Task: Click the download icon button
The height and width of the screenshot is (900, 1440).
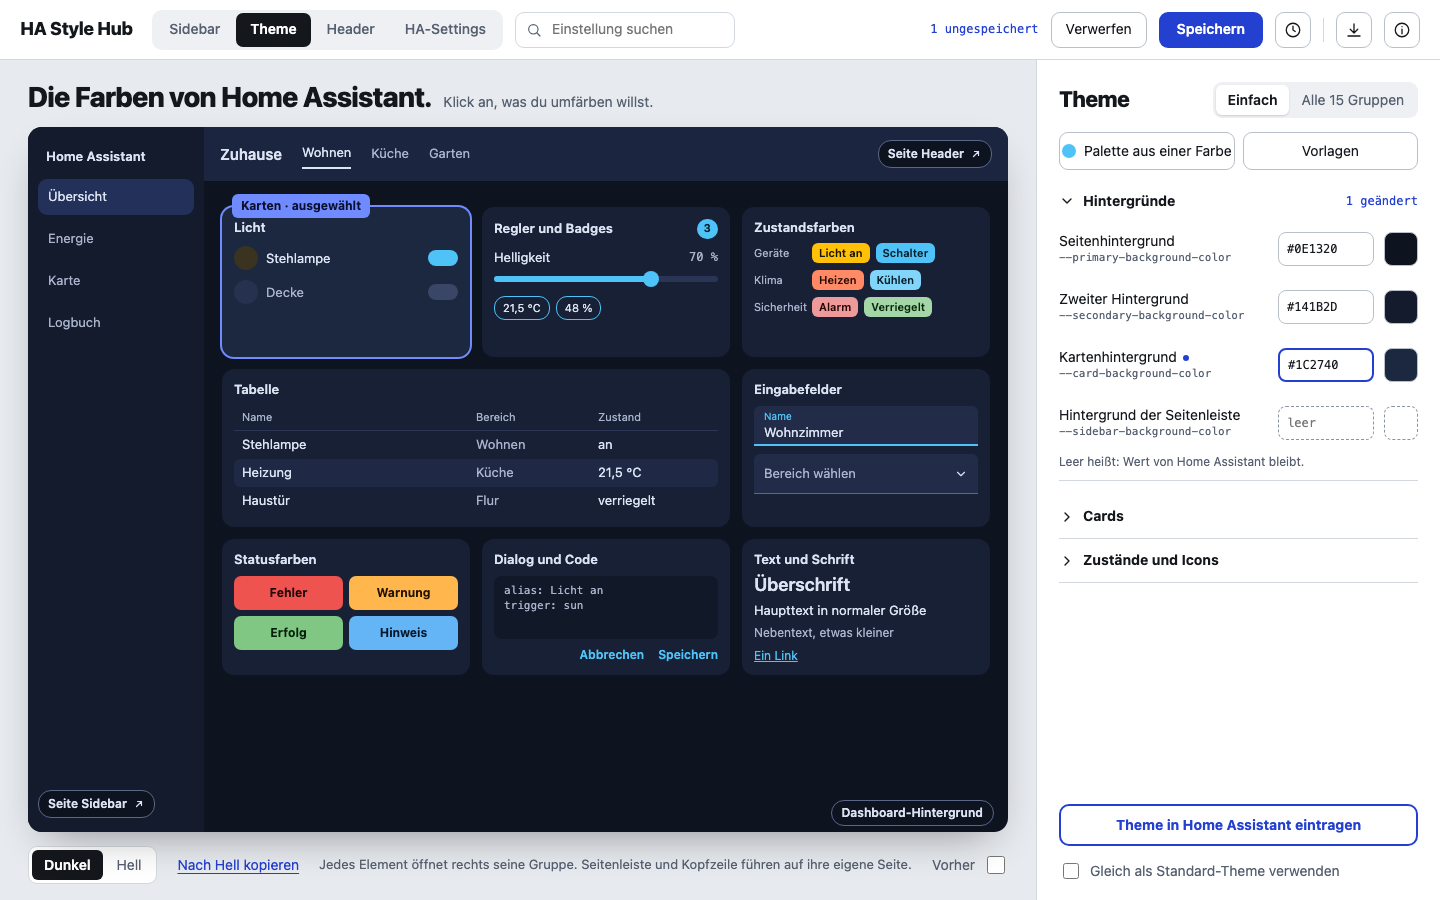Action: coord(1354,30)
